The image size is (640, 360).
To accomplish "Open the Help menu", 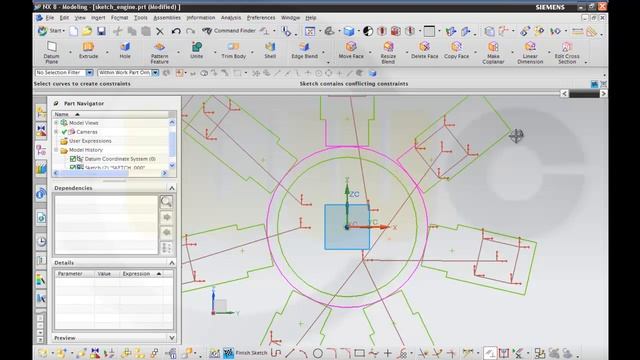I will pyautogui.click(x=311, y=18).
